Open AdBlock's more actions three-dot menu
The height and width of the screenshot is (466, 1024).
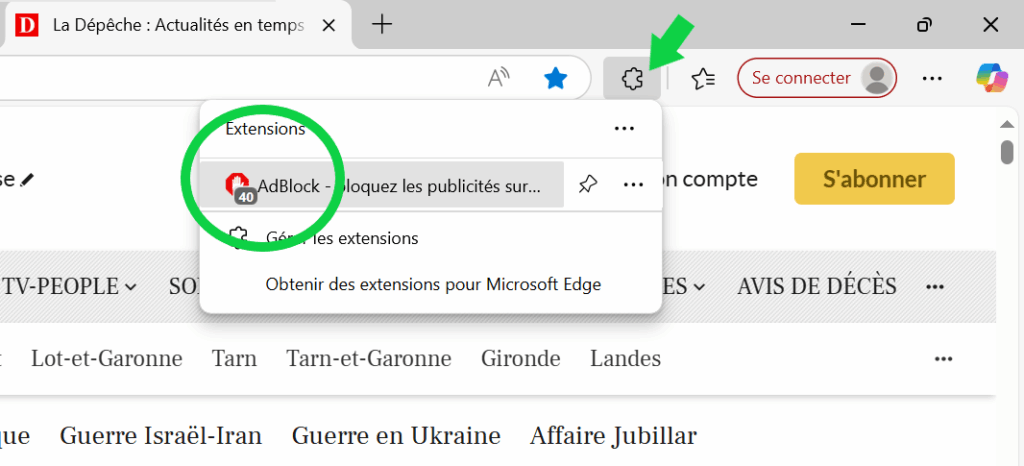click(x=632, y=184)
